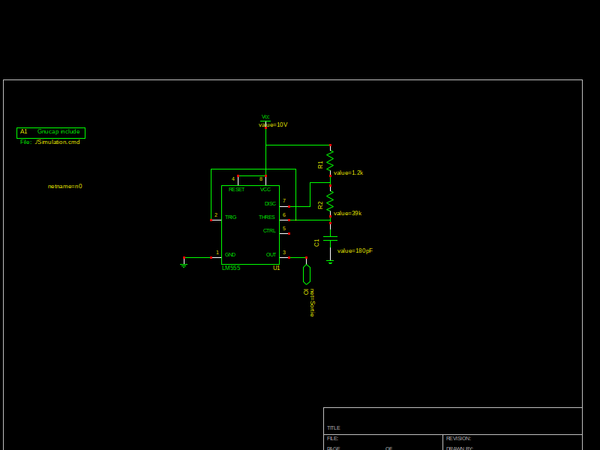Screen dimensions: 600x450
Task: Select the netname=n0 label
Action: point(65,186)
